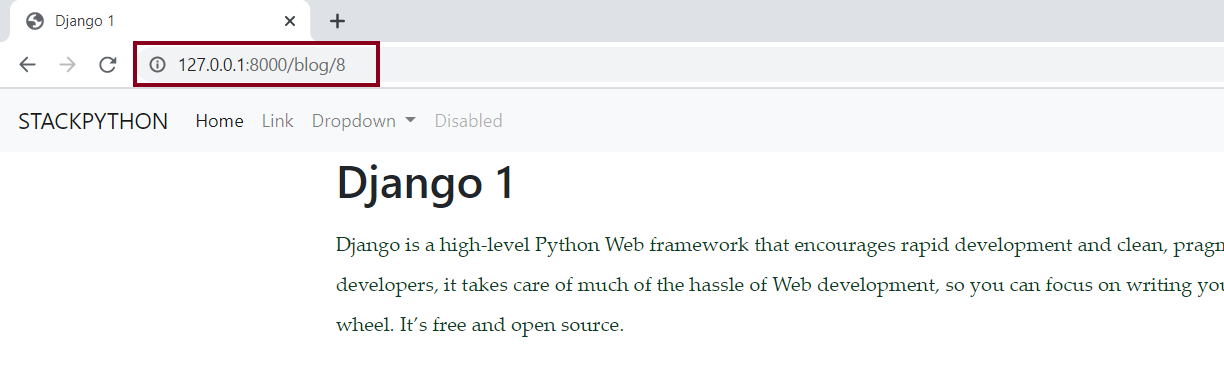Select the Home navbar item
The image size is (1224, 371).
point(219,121)
